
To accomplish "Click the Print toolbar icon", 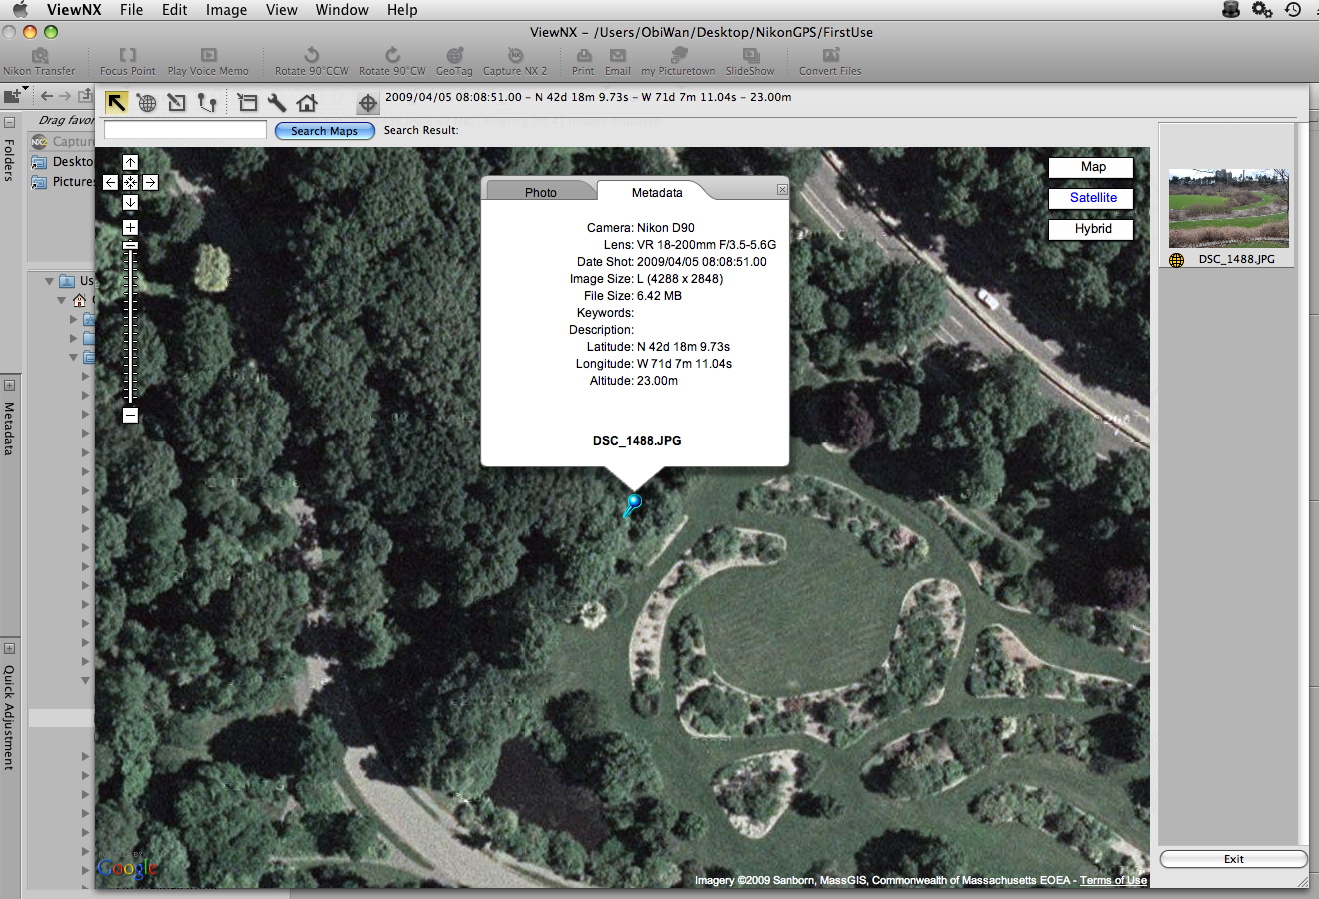I will click(583, 62).
